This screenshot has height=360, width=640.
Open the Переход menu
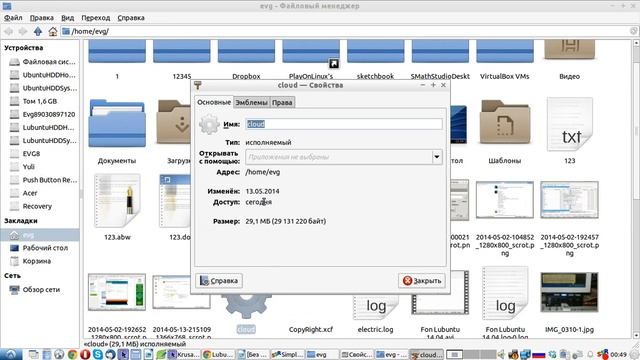(96, 18)
